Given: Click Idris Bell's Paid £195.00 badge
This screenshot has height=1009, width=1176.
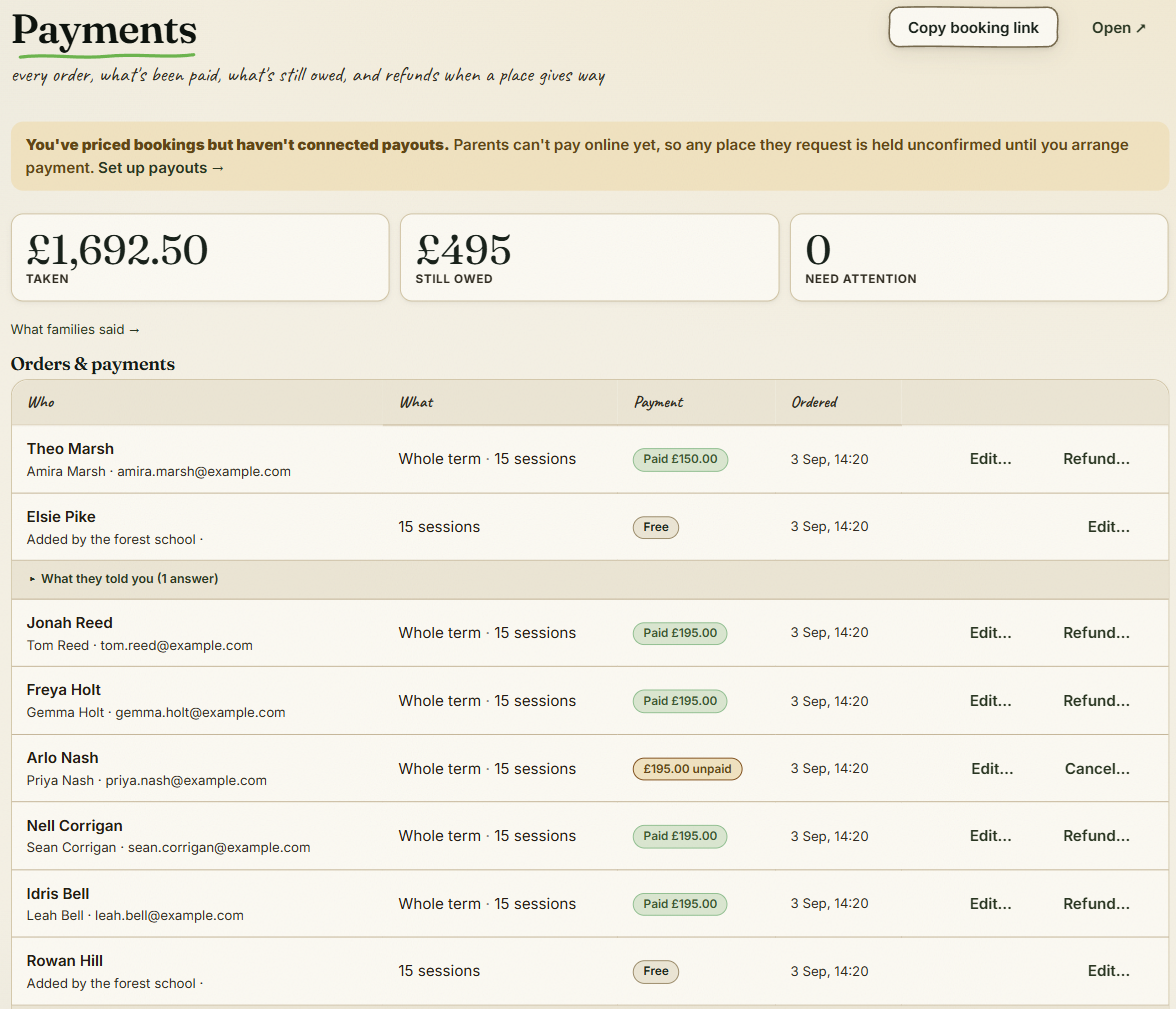Looking at the screenshot, I should (680, 904).
